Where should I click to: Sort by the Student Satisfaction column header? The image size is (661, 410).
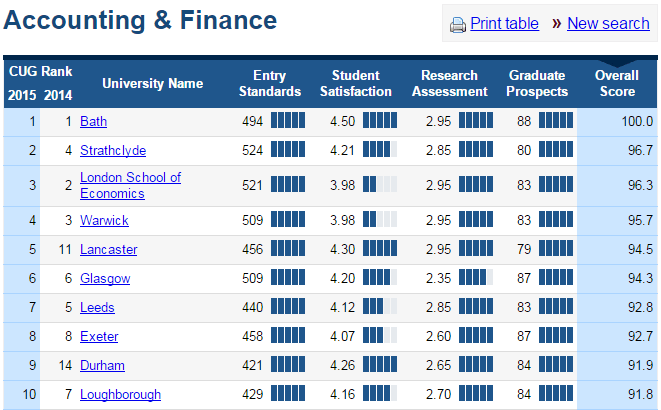(356, 83)
